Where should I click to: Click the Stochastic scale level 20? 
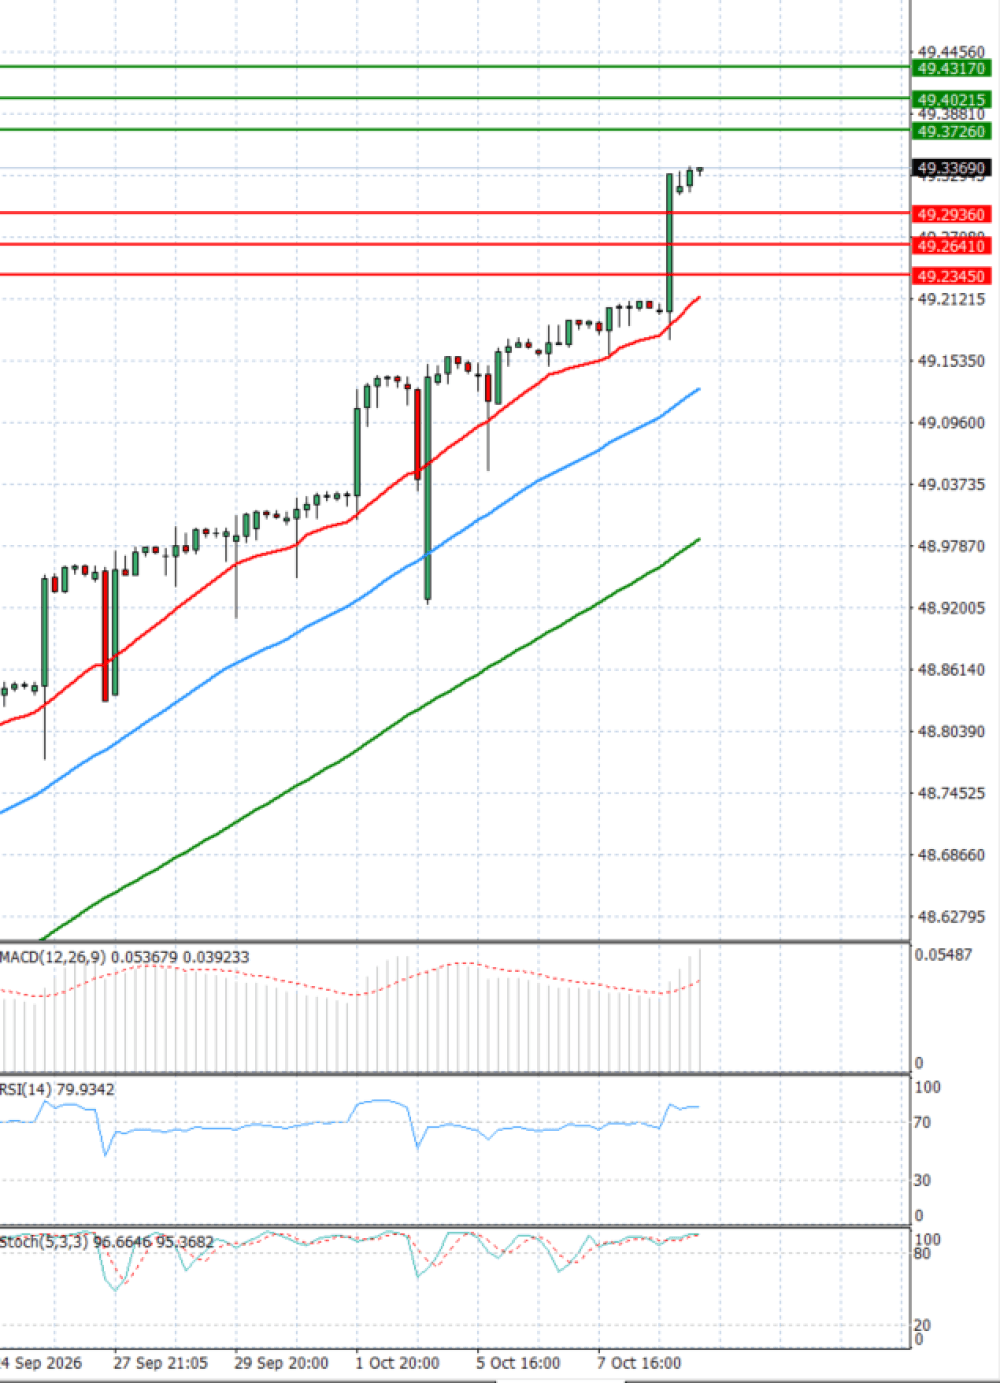[x=922, y=1326]
